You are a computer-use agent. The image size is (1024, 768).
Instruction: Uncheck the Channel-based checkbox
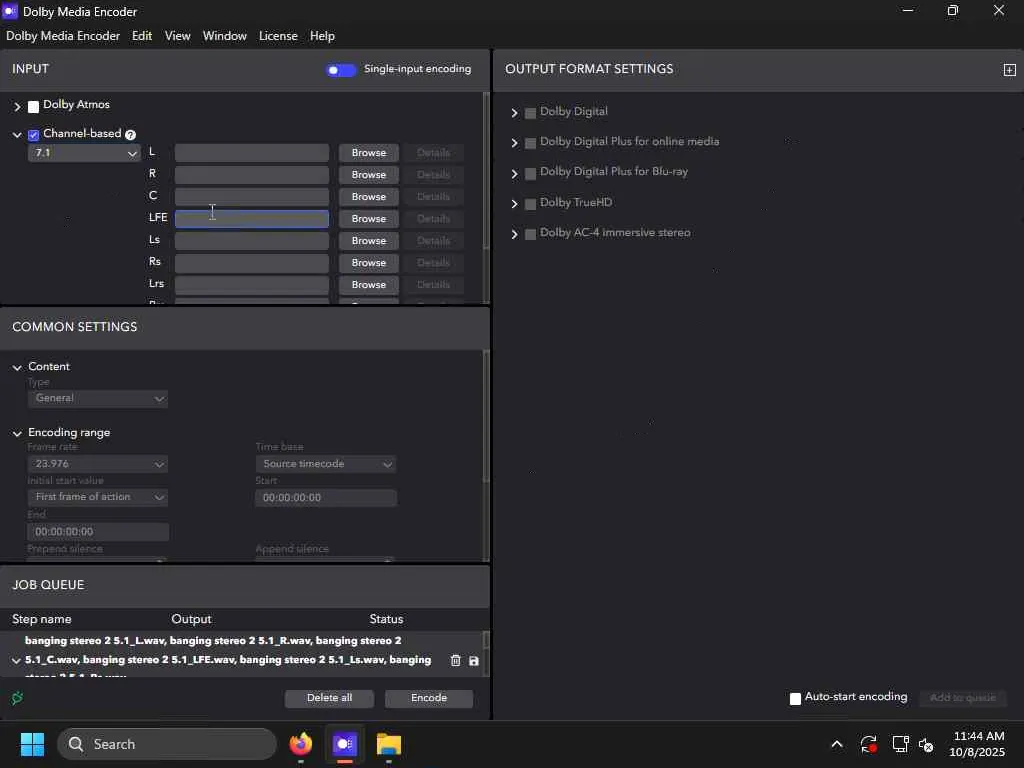tap(33, 135)
